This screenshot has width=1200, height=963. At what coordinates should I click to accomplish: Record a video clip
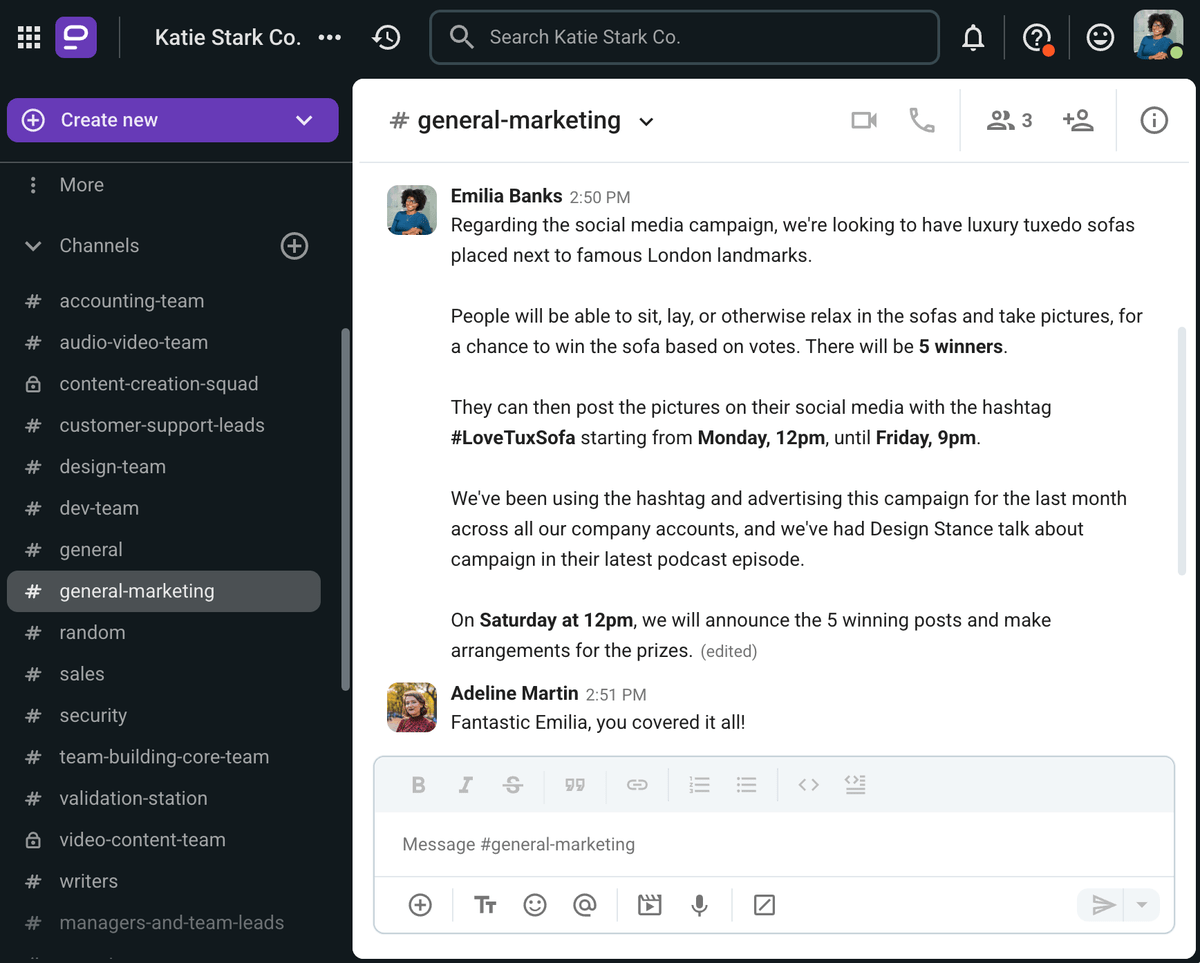point(650,905)
